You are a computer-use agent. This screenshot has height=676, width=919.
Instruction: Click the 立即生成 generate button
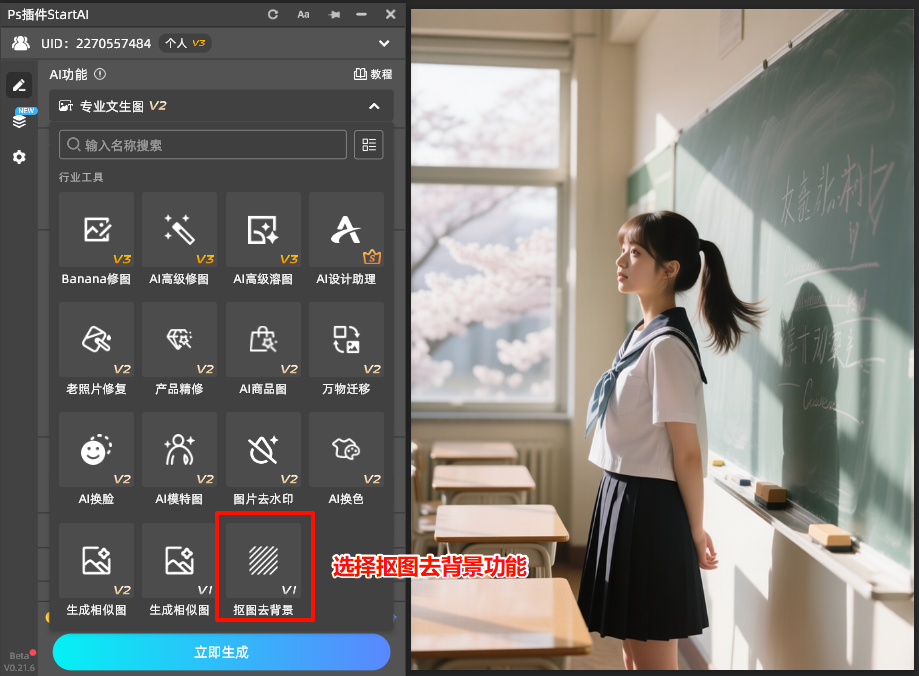[x=221, y=652]
